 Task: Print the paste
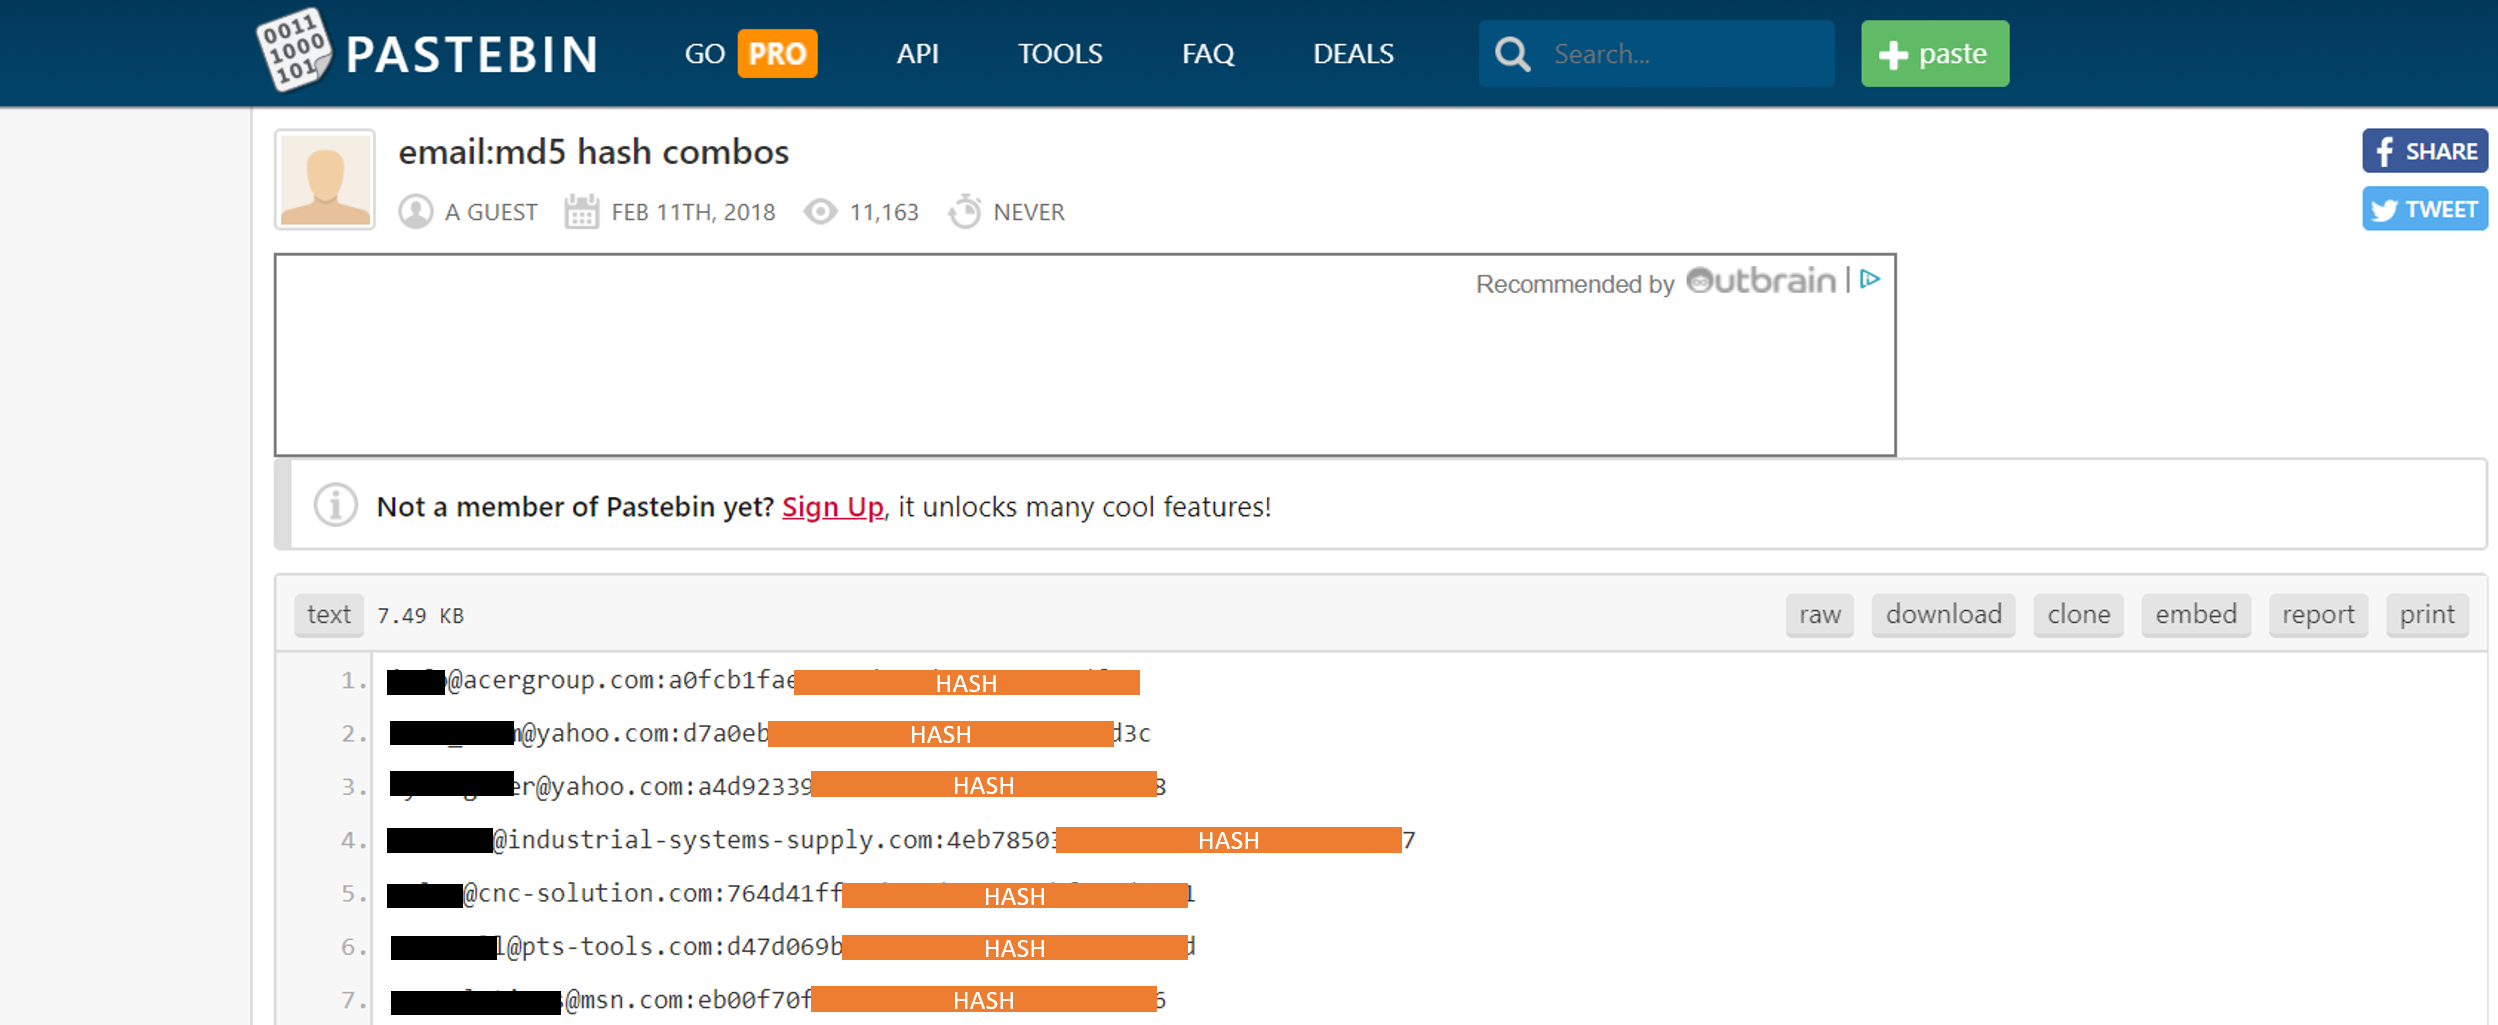coord(2427,615)
